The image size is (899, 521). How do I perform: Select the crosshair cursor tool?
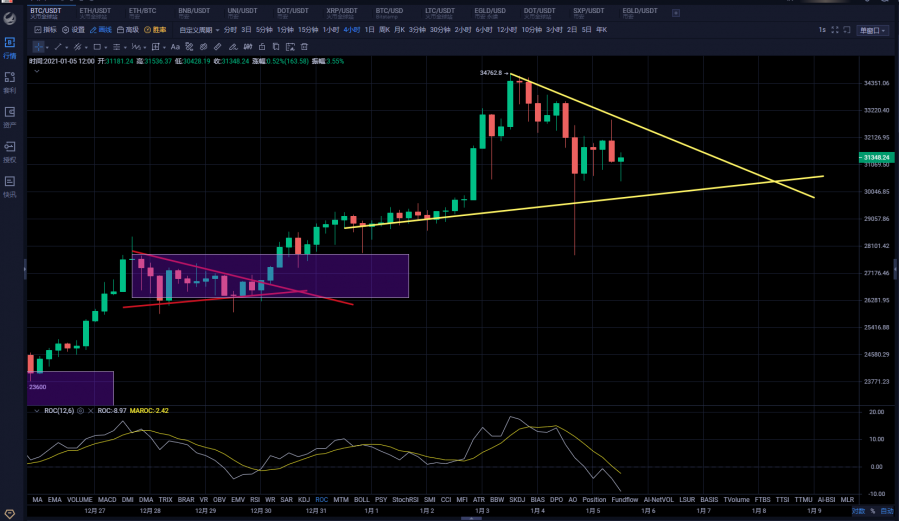point(39,46)
